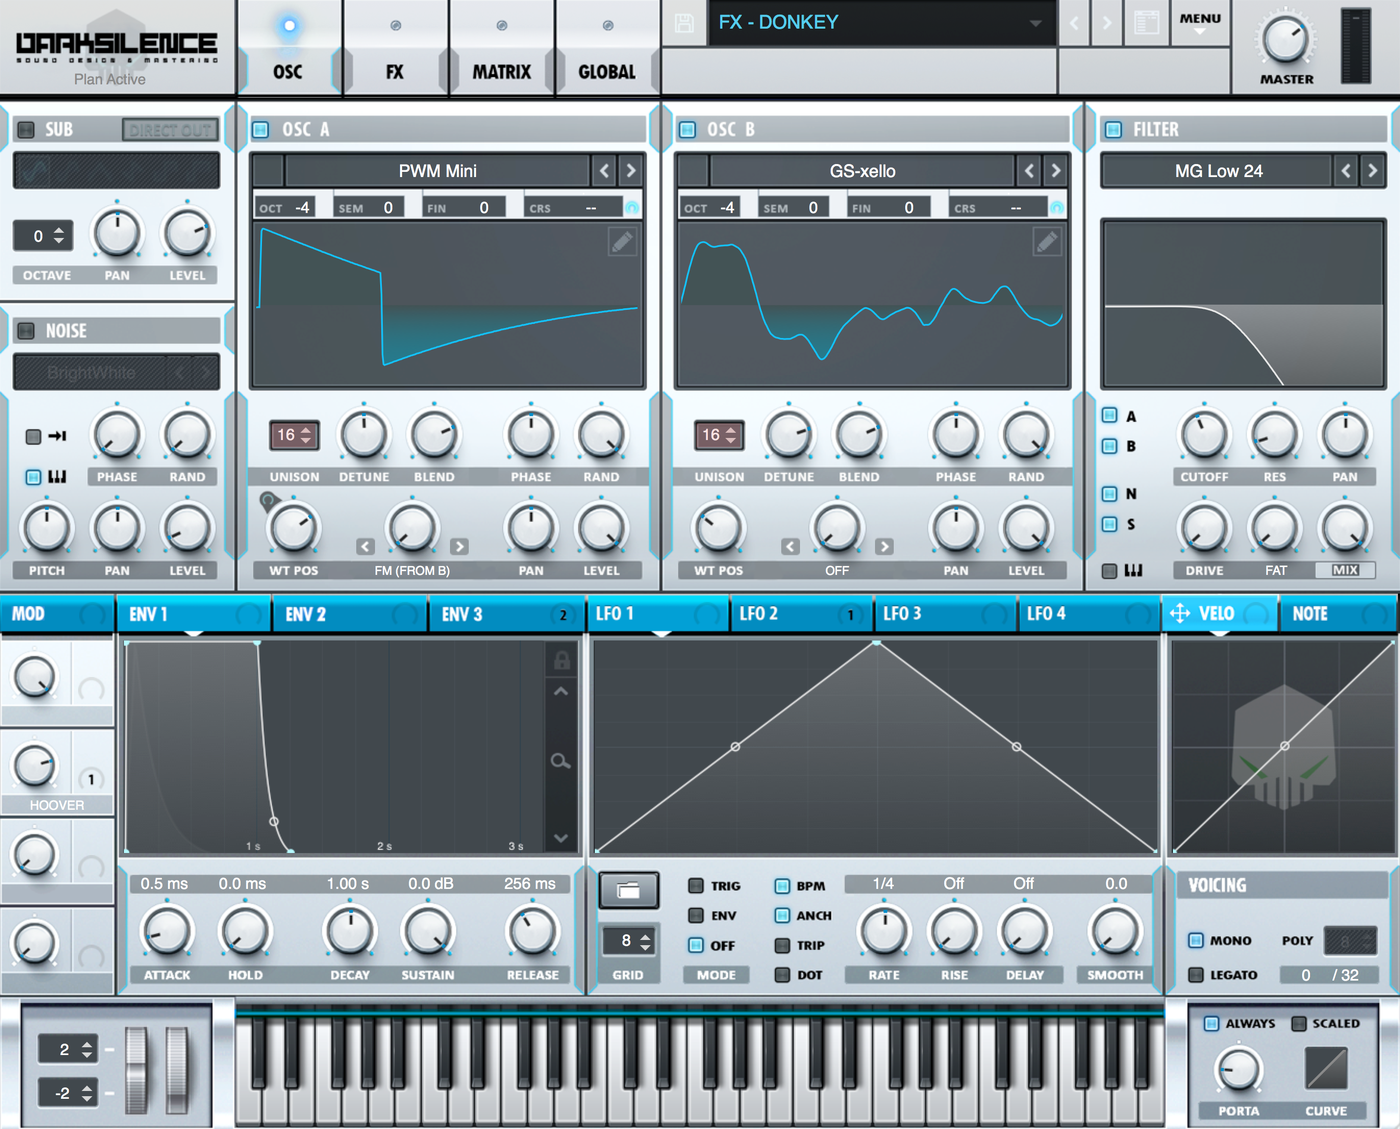Click the pitch bend up range field
This screenshot has width=1400, height=1129.
tap(67, 1049)
